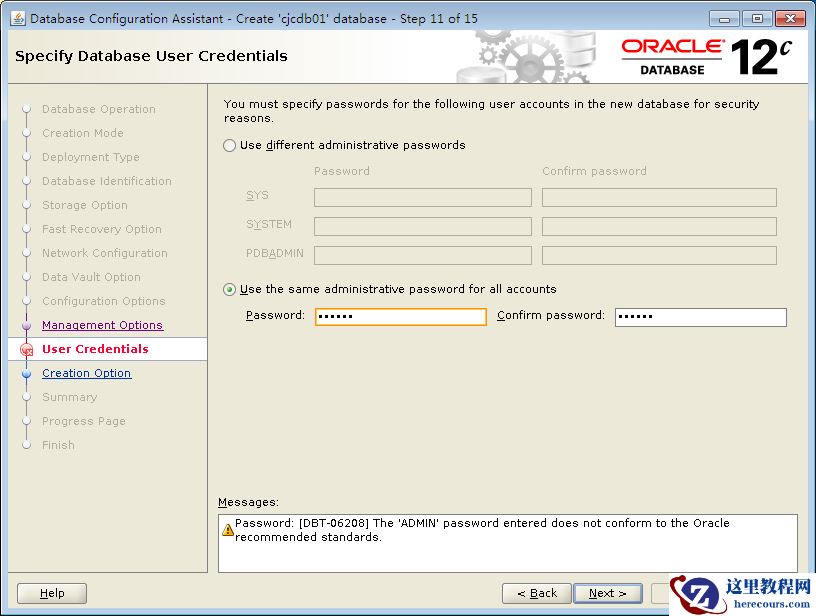Click the Password input field
This screenshot has width=816, height=616.
401,316
